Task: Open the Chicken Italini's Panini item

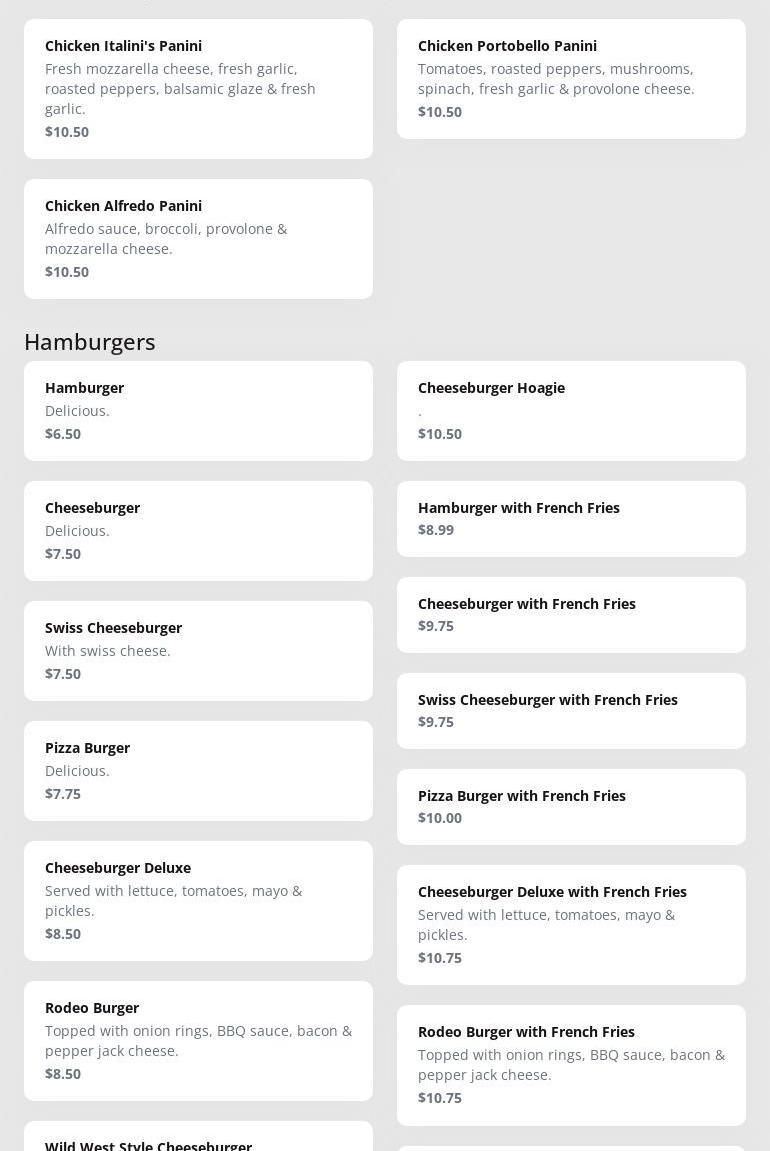Action: (x=198, y=88)
